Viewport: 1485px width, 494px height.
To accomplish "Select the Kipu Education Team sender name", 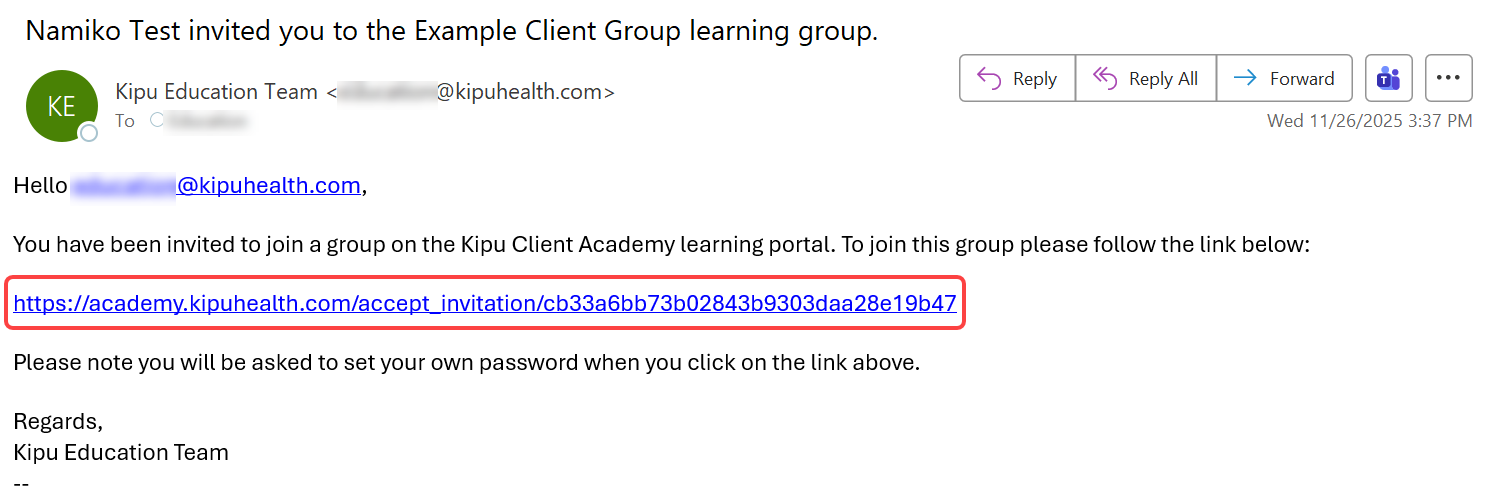I will 216,92.
